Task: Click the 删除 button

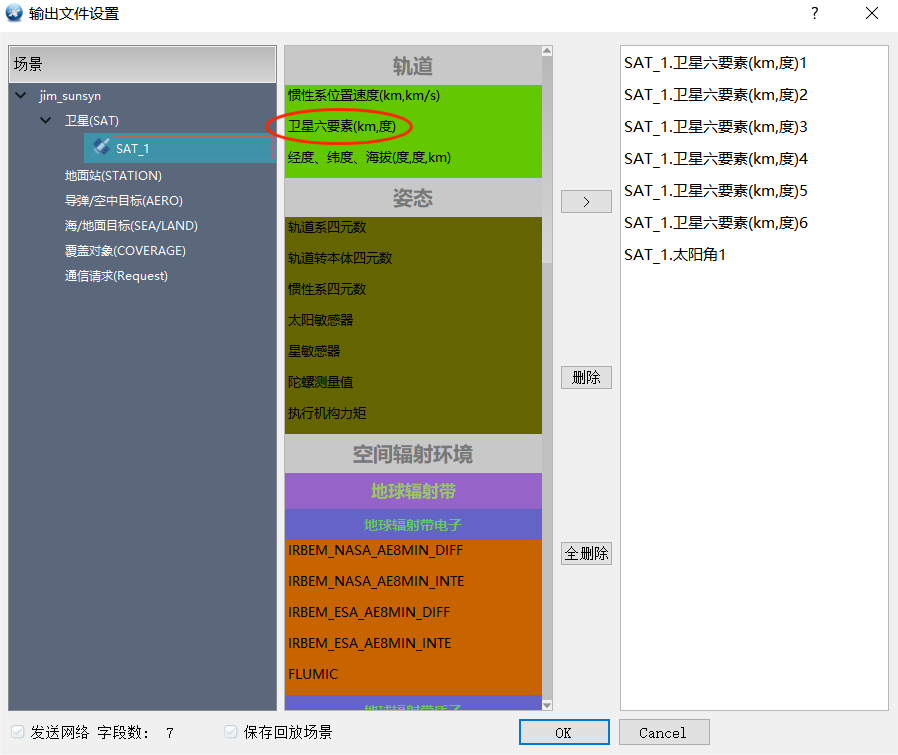Action: tap(586, 378)
